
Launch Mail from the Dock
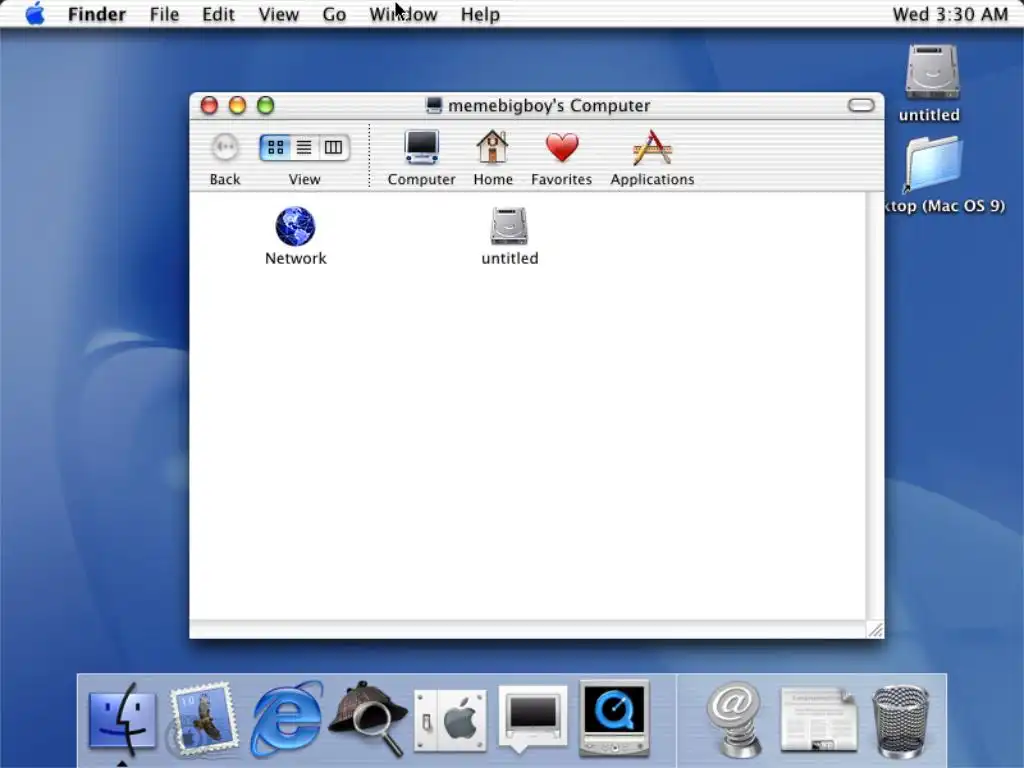[203, 719]
